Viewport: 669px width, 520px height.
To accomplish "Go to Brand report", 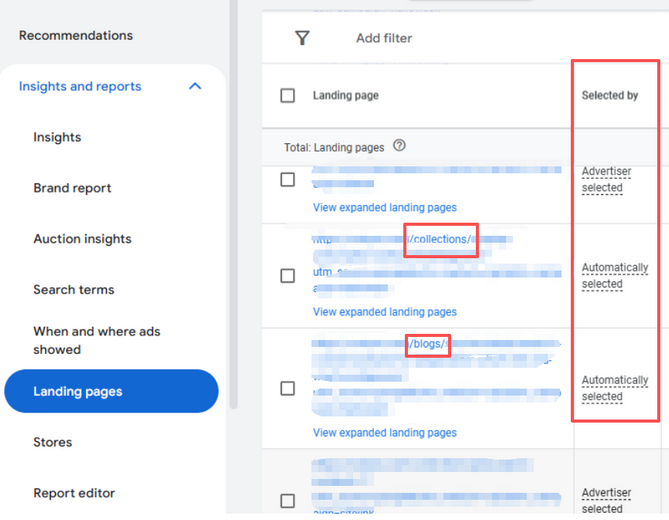I will tap(72, 188).
